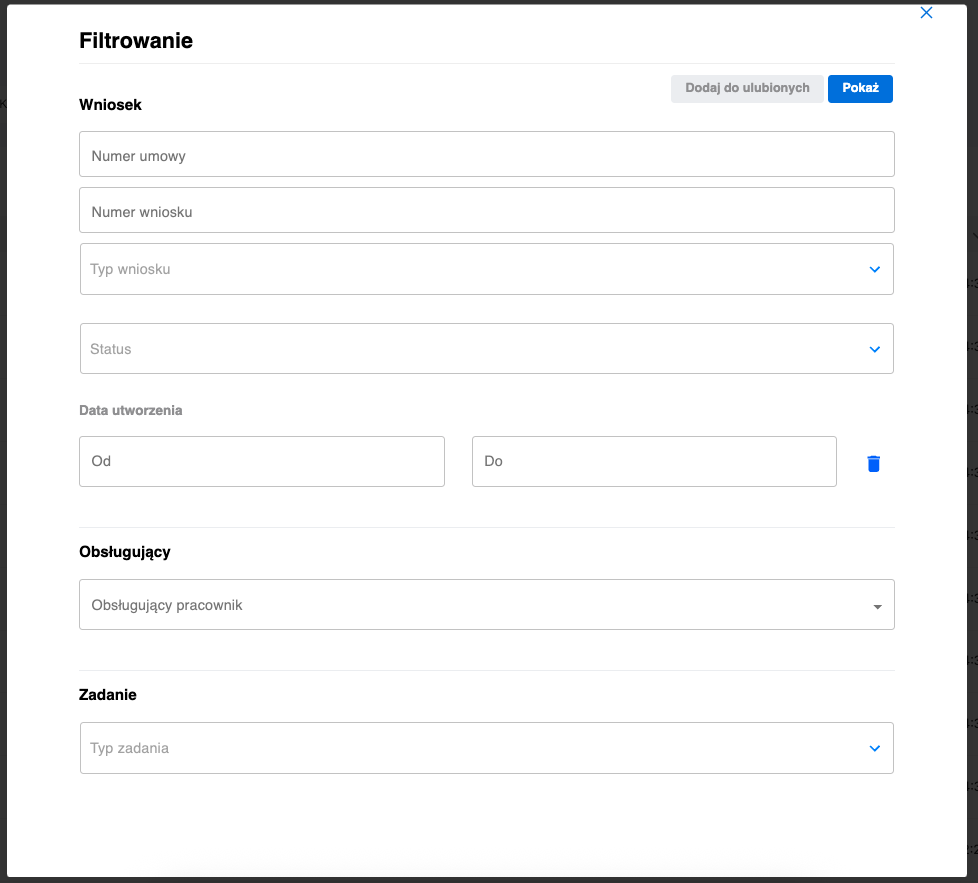Click the Wniosek section heading
The image size is (978, 883).
pos(110,105)
